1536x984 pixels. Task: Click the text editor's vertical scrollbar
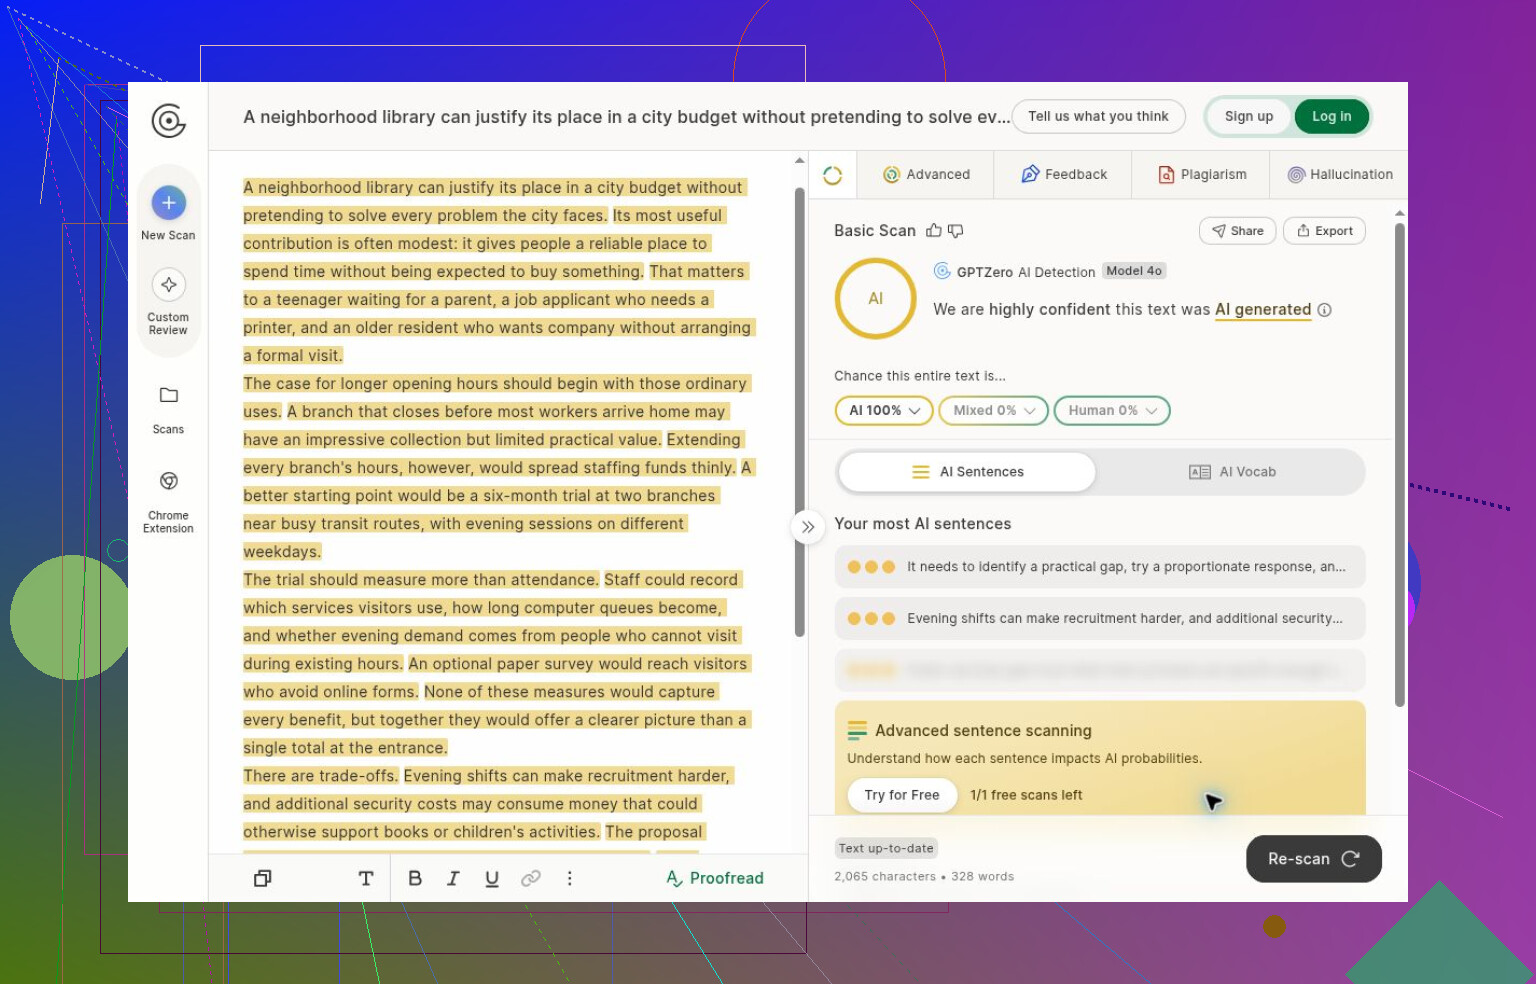799,410
